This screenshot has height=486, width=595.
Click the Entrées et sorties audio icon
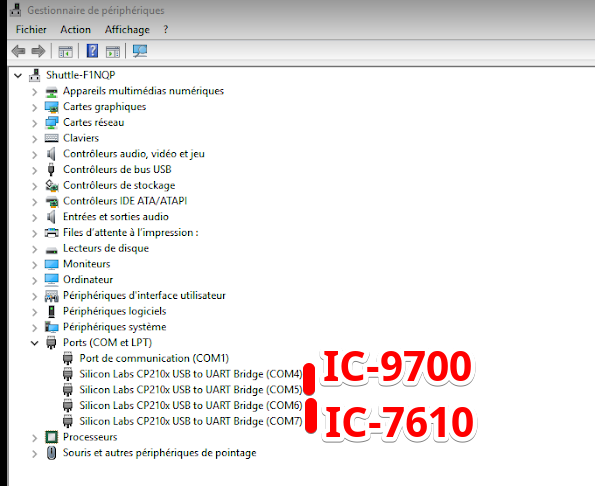51,217
